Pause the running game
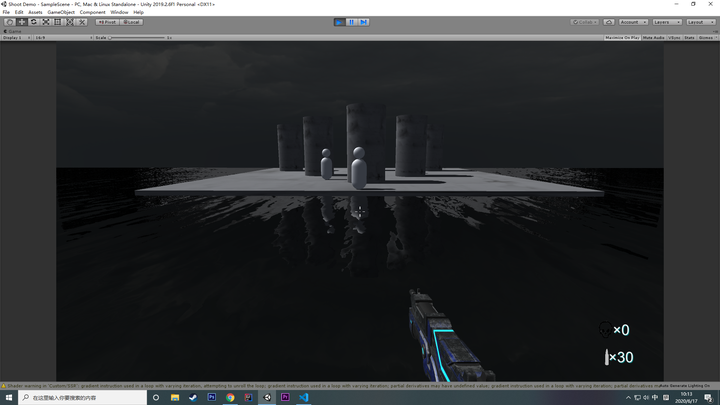This screenshot has width=720, height=405. pos(352,22)
